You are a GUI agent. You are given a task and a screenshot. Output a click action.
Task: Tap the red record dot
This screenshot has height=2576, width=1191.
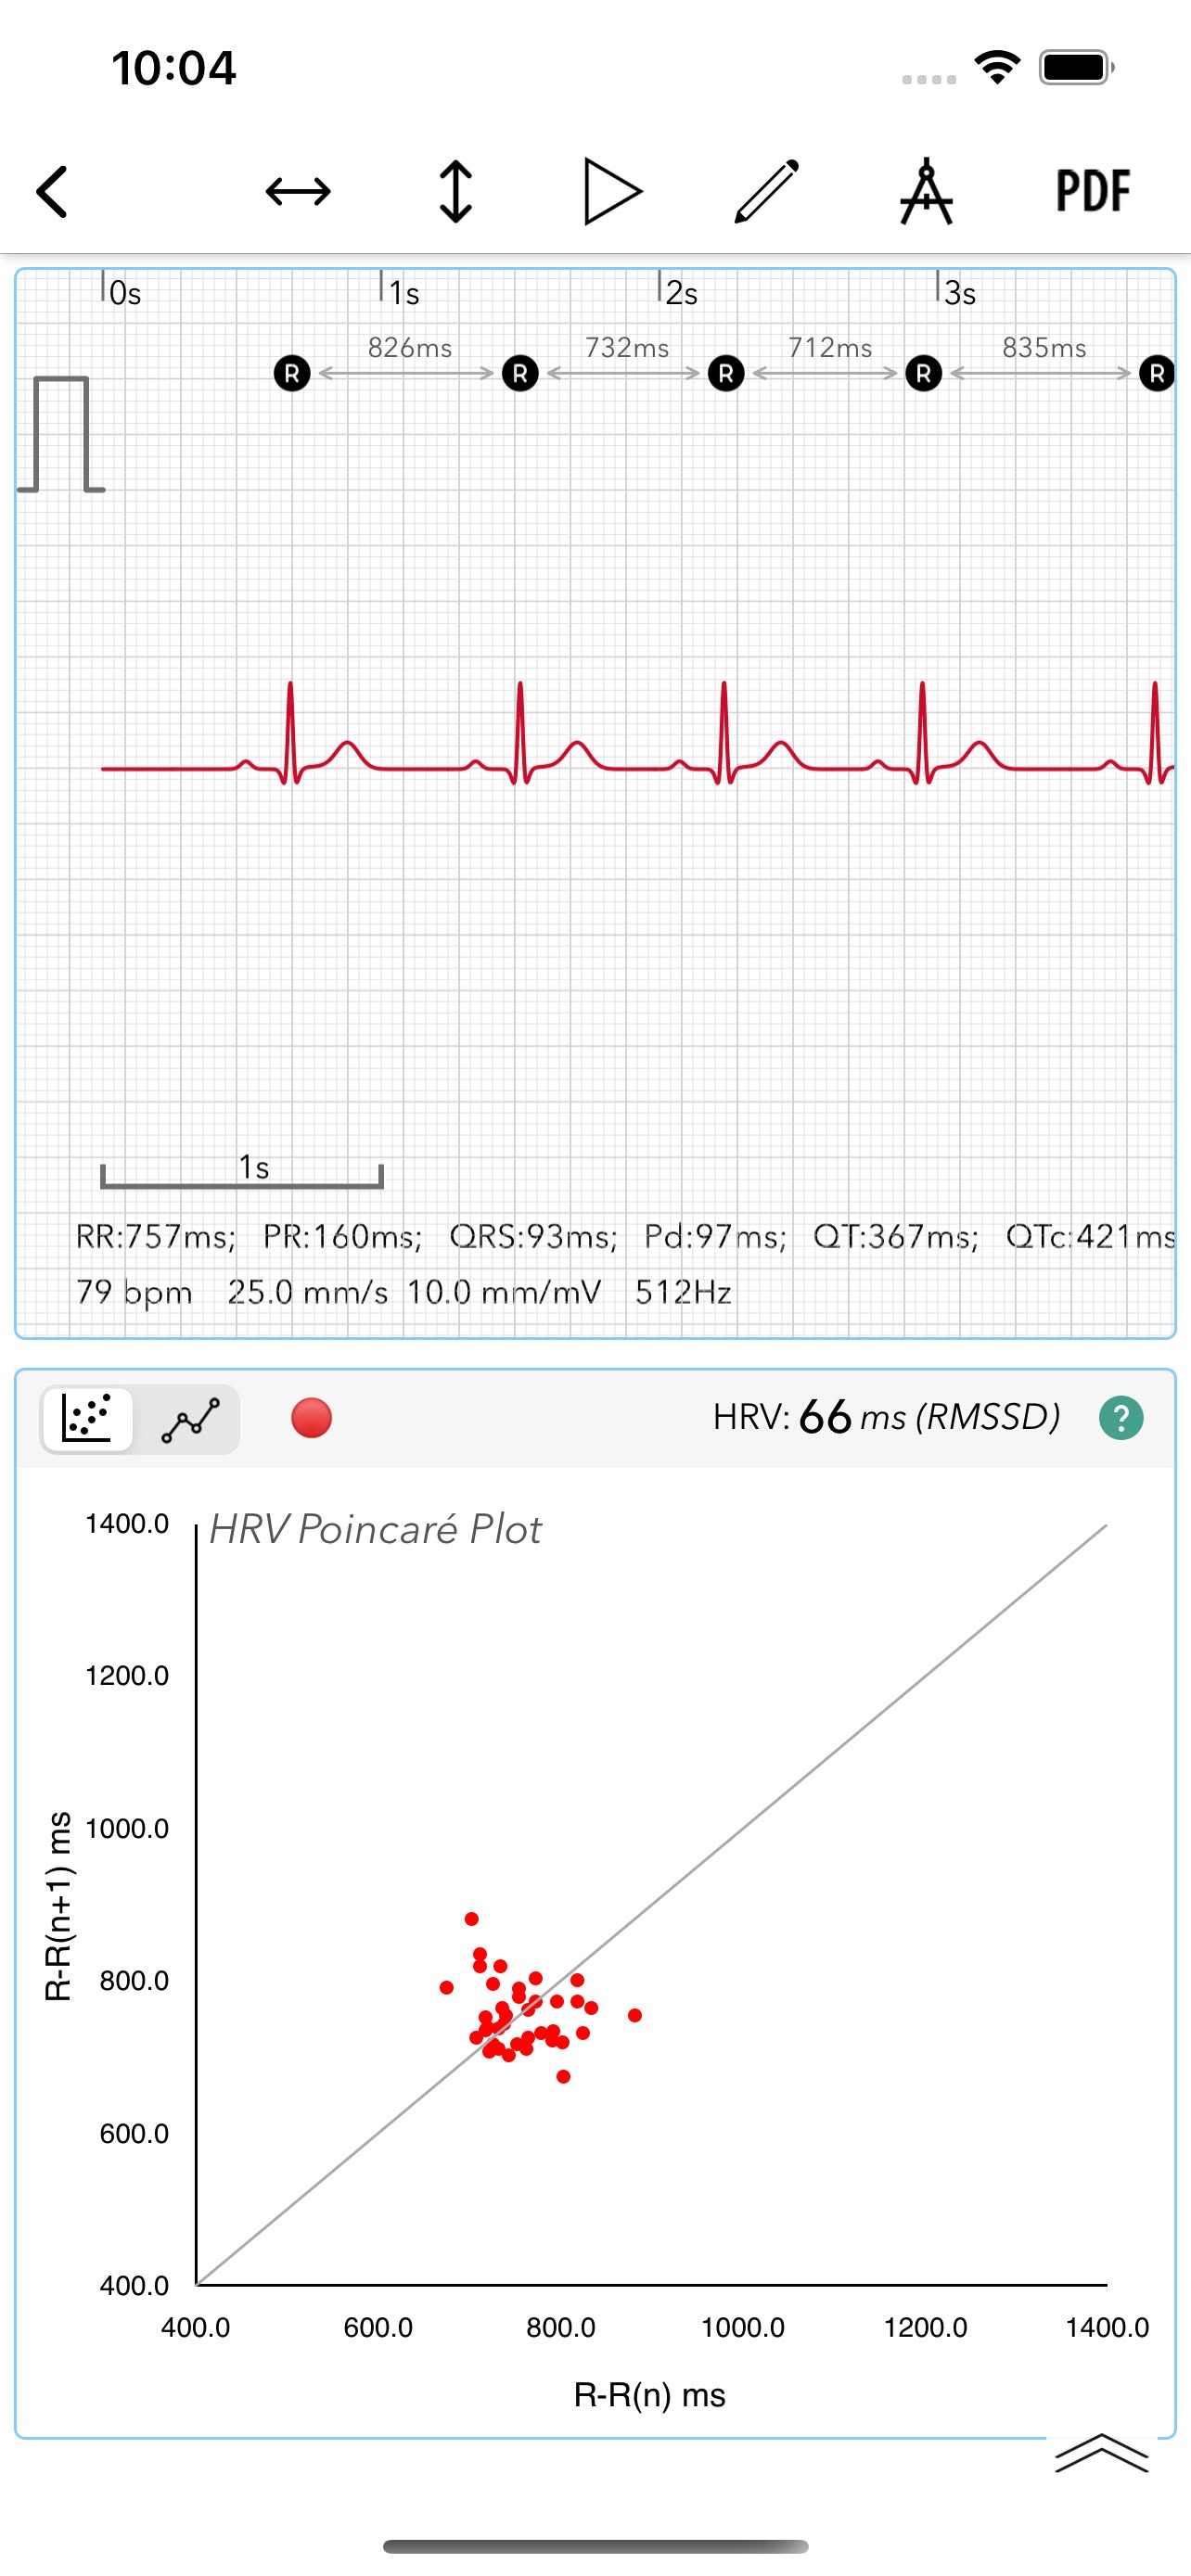[x=311, y=1418]
